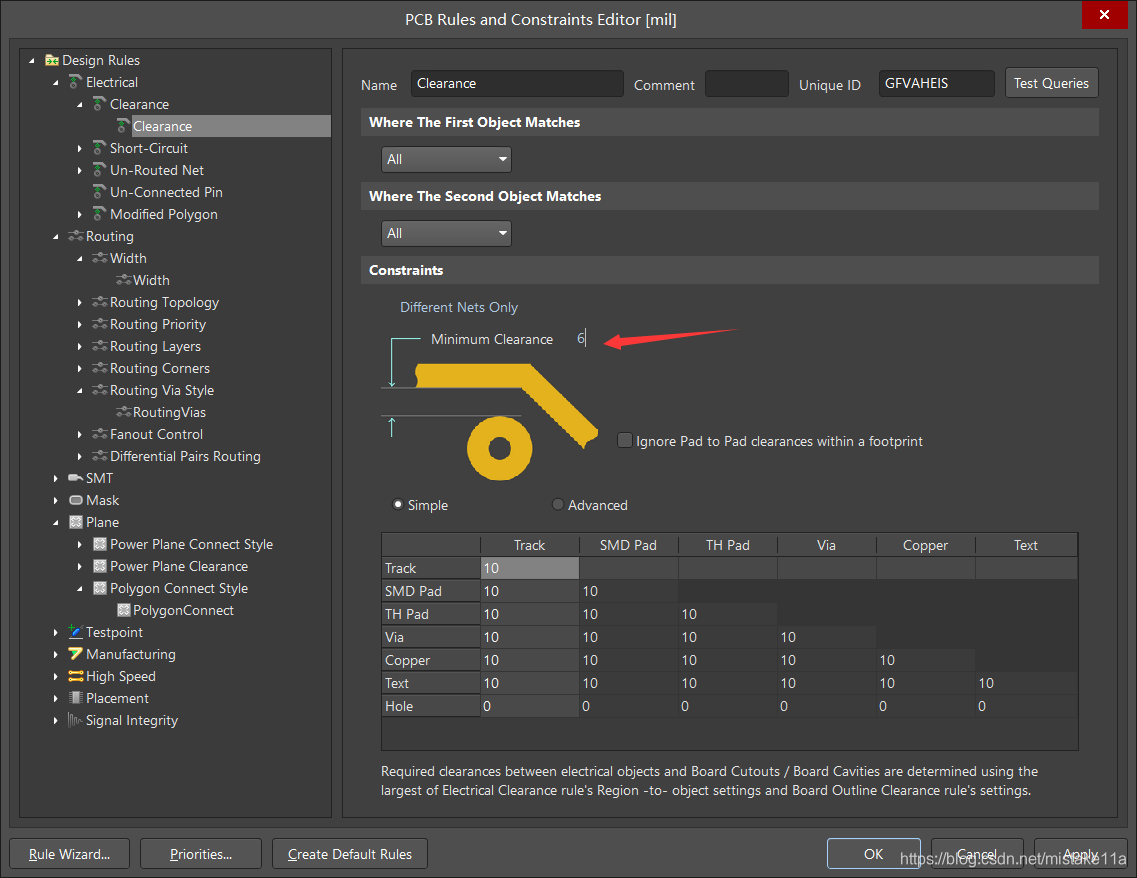Click the Electrical category icon
Viewport: 1137px width, 878px height.
pyautogui.click(x=76, y=83)
